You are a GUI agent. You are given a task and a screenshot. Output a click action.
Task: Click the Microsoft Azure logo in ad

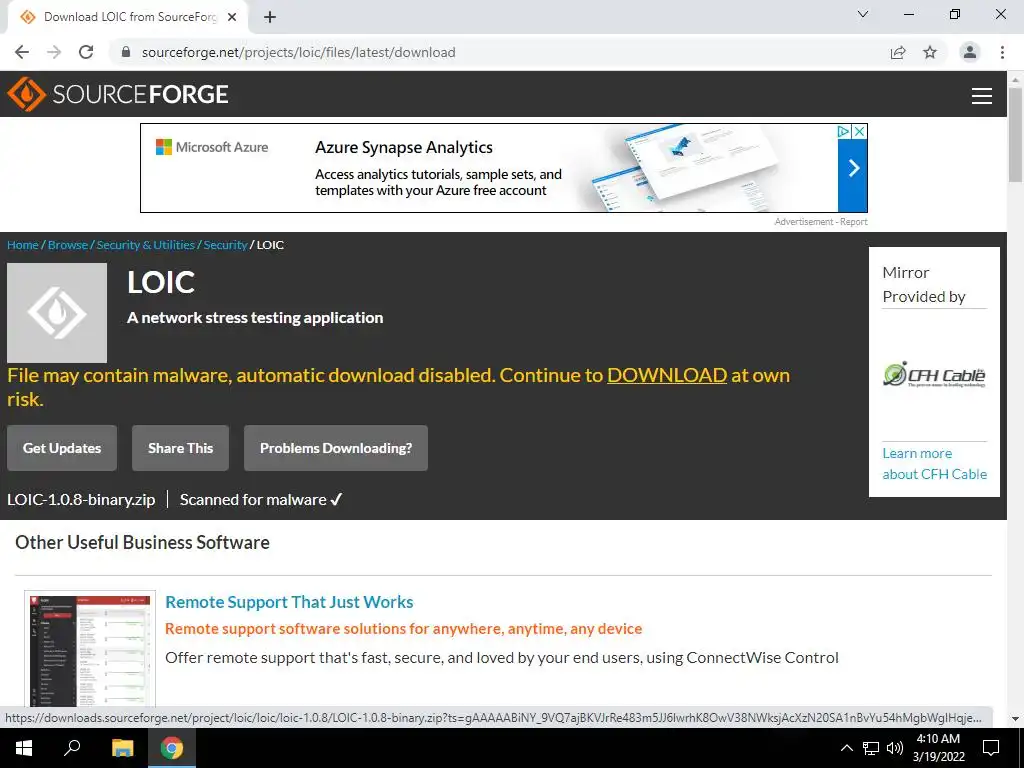[x=212, y=147]
